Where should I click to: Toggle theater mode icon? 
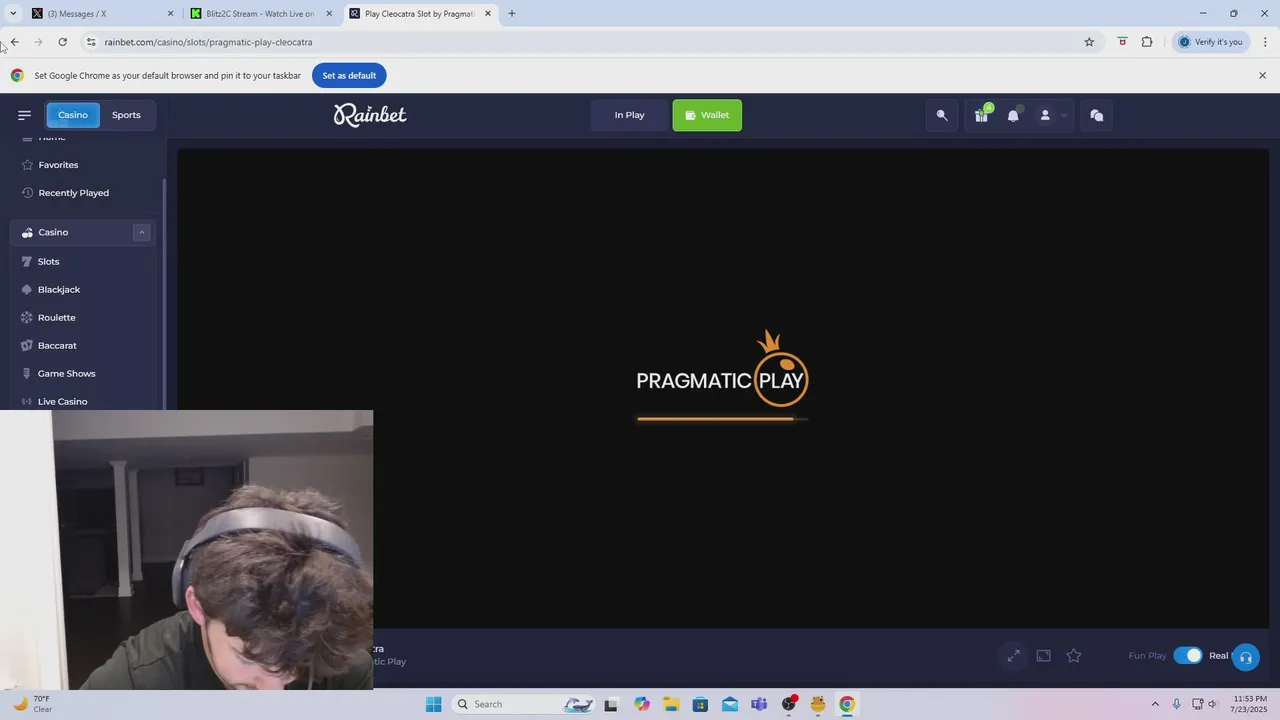click(x=1043, y=656)
